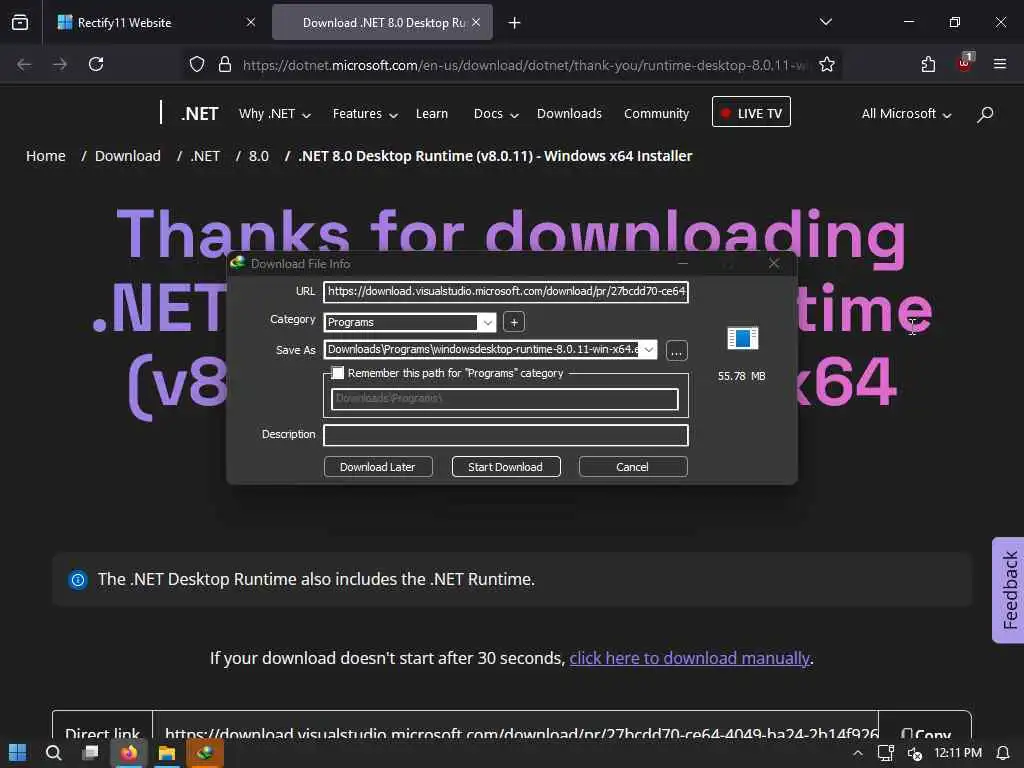Select the Download .NET 8.0 Desktop Runtime tab
The width and height of the screenshot is (1024, 768).
click(383, 22)
